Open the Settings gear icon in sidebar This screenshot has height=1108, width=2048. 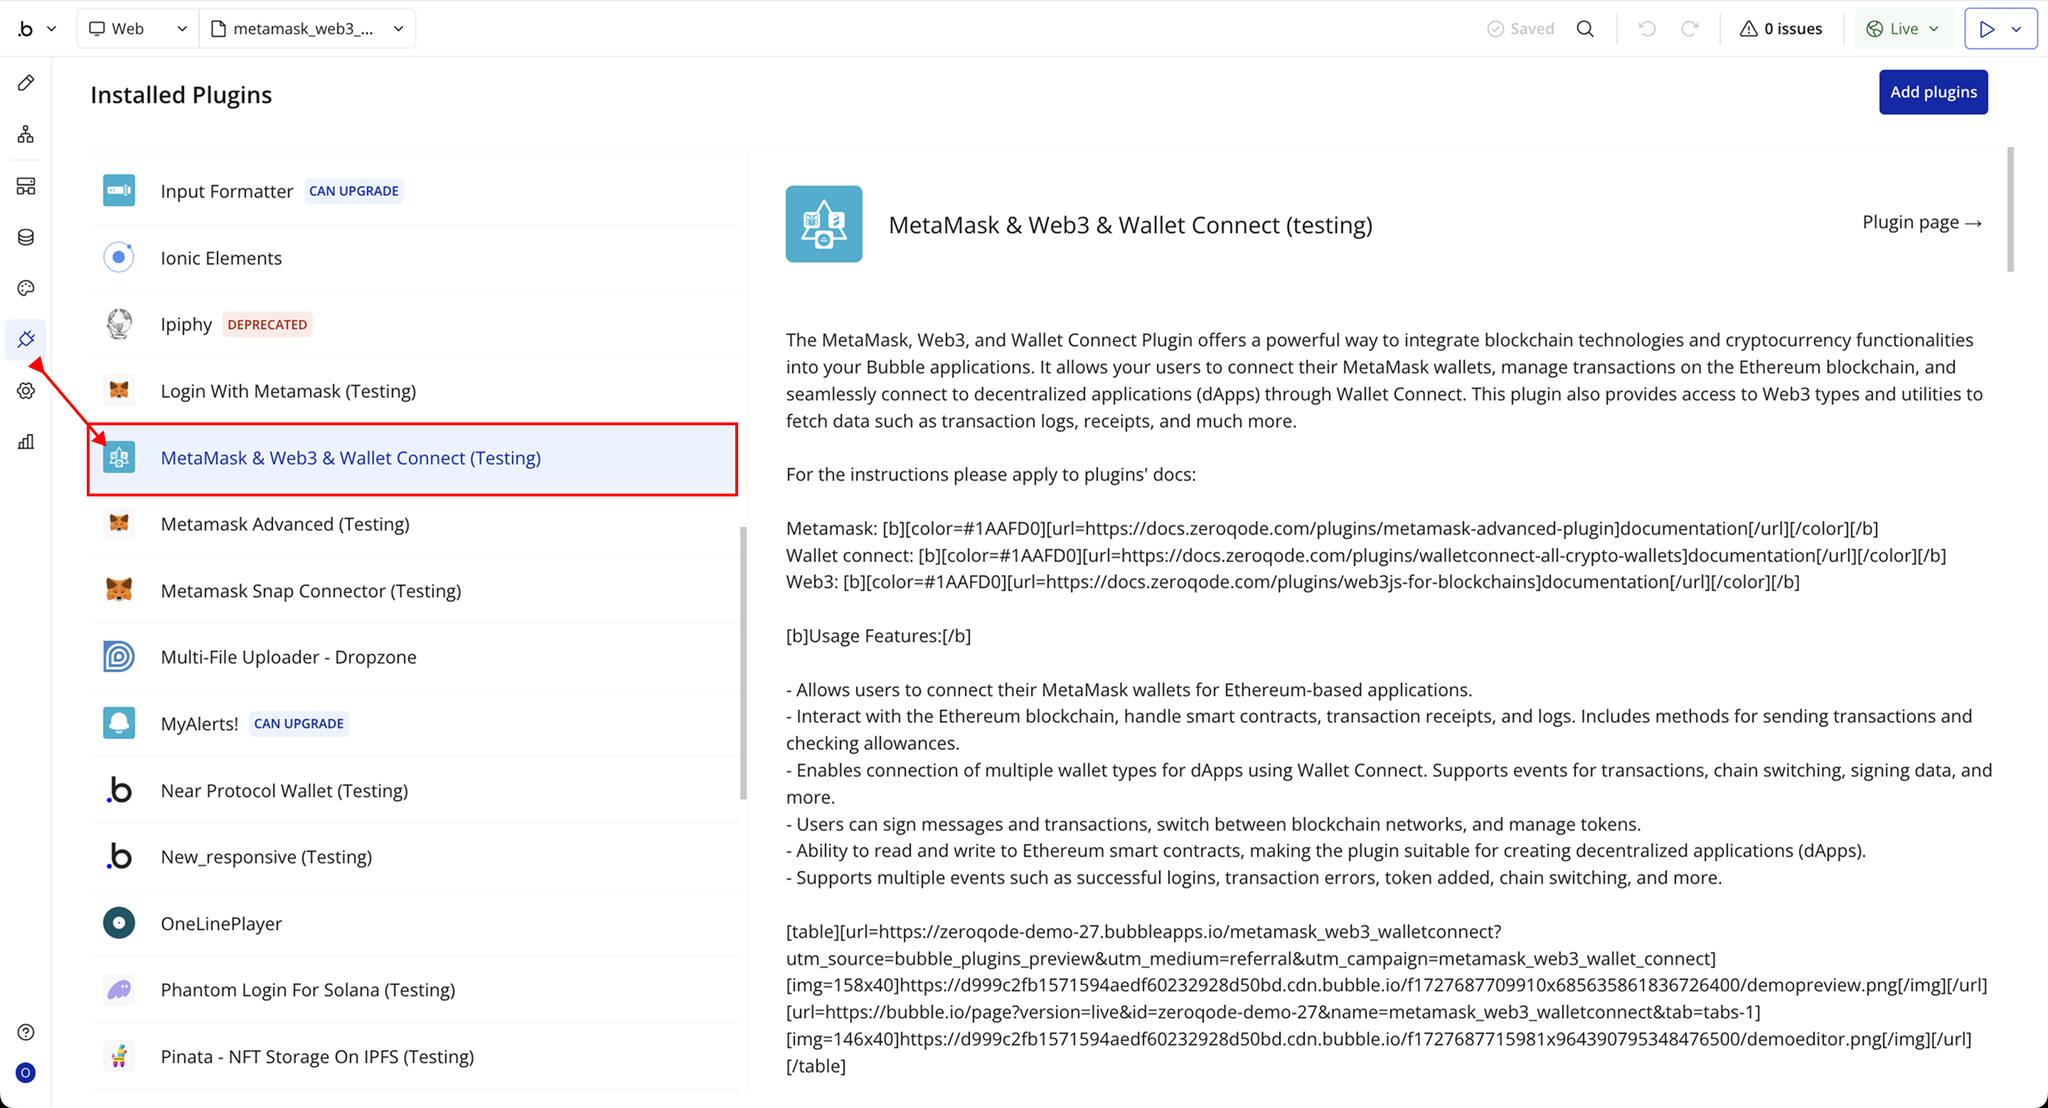click(x=26, y=391)
